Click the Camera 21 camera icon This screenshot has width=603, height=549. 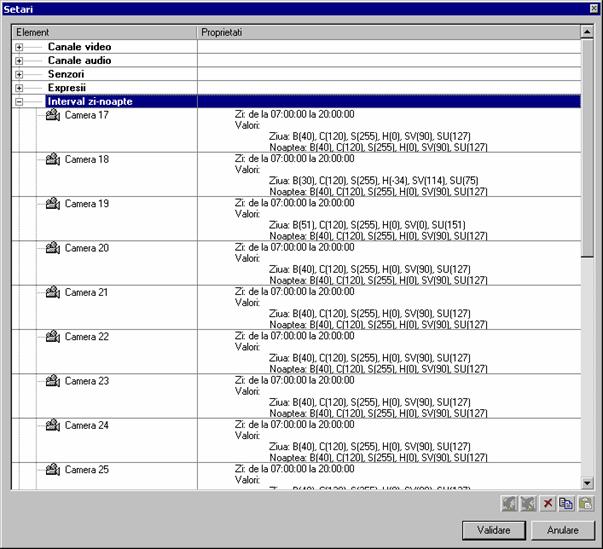click(x=53, y=292)
